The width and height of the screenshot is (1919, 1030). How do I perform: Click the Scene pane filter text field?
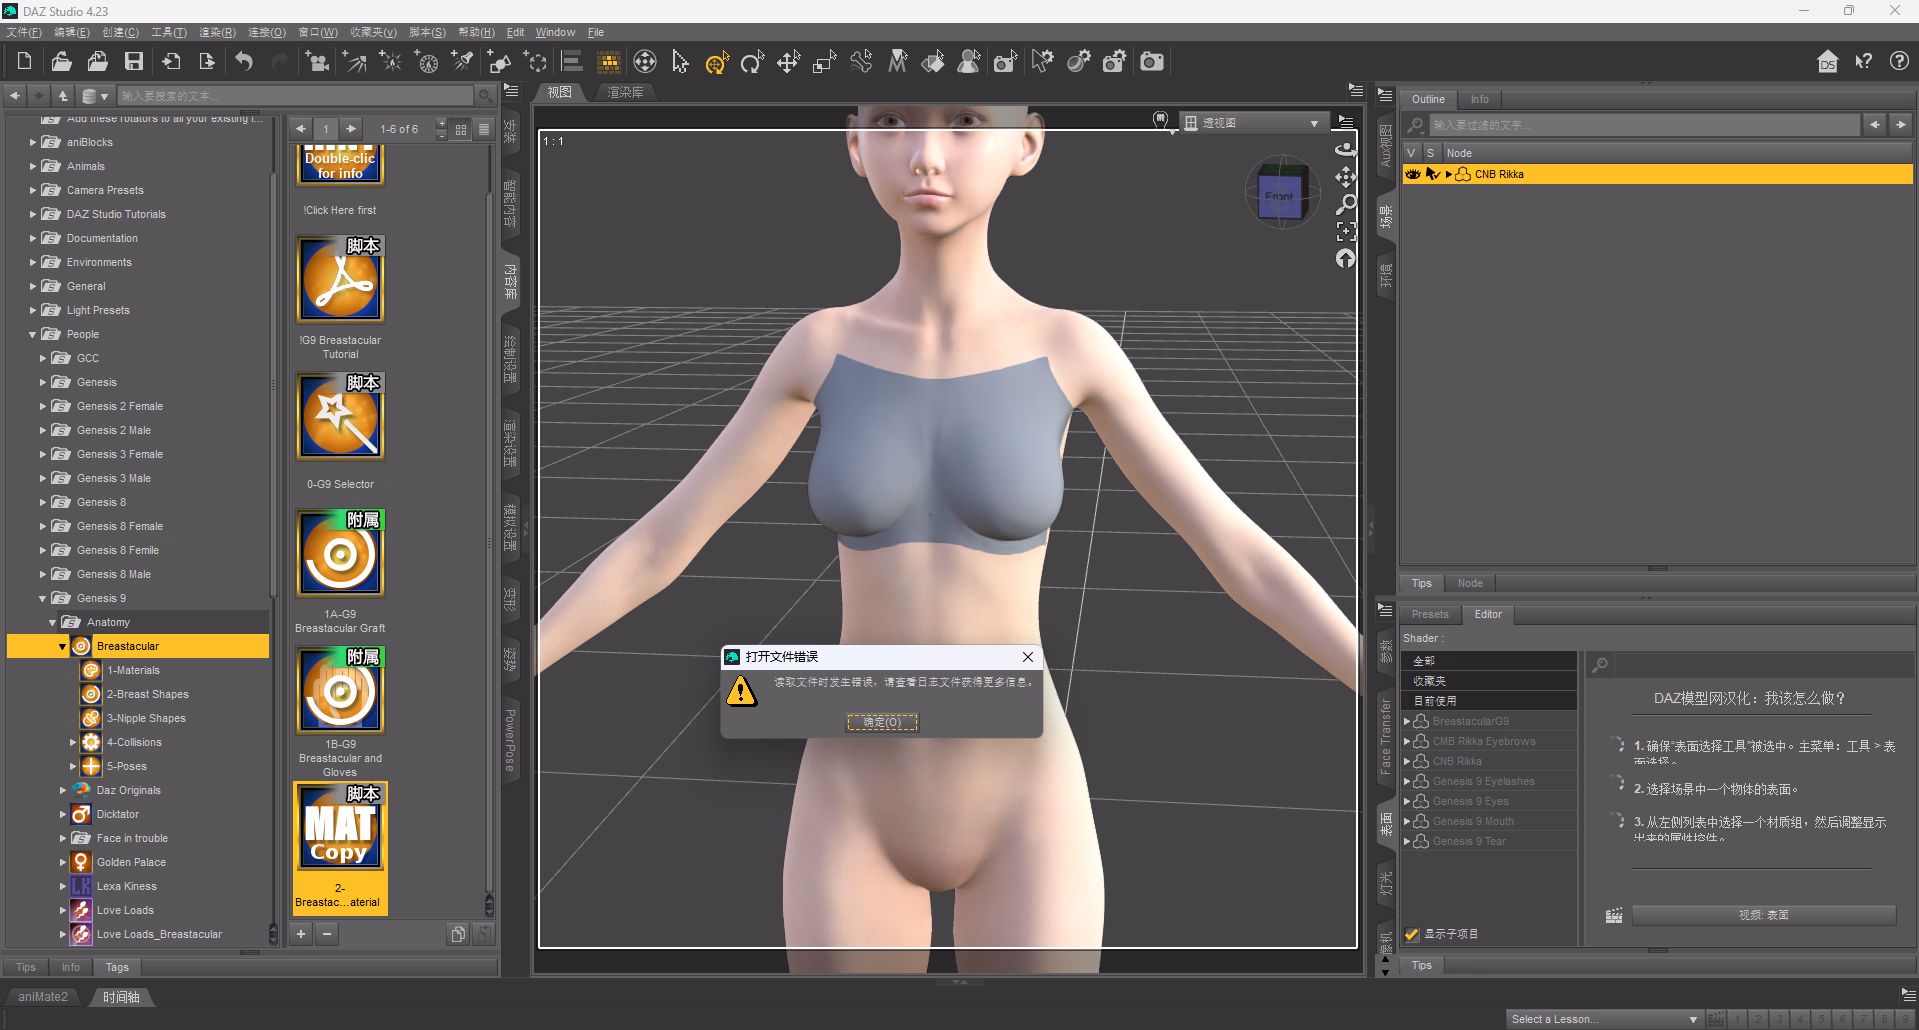pos(1644,125)
